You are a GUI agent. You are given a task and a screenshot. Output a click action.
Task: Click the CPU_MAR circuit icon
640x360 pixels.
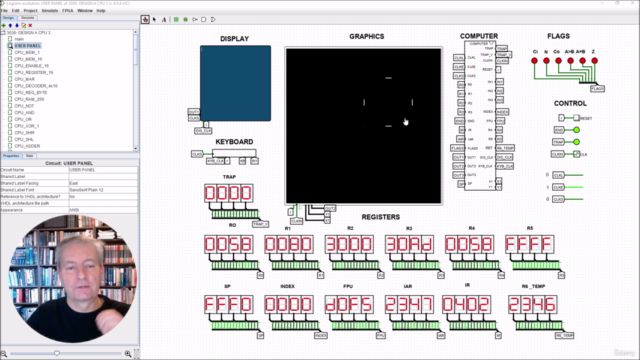point(10,79)
